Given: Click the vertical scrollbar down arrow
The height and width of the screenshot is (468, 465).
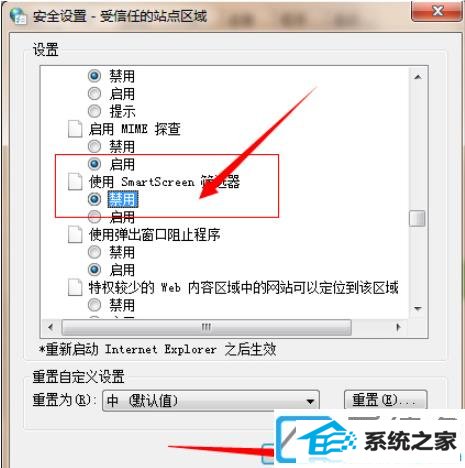Looking at the screenshot, I should click(417, 309).
